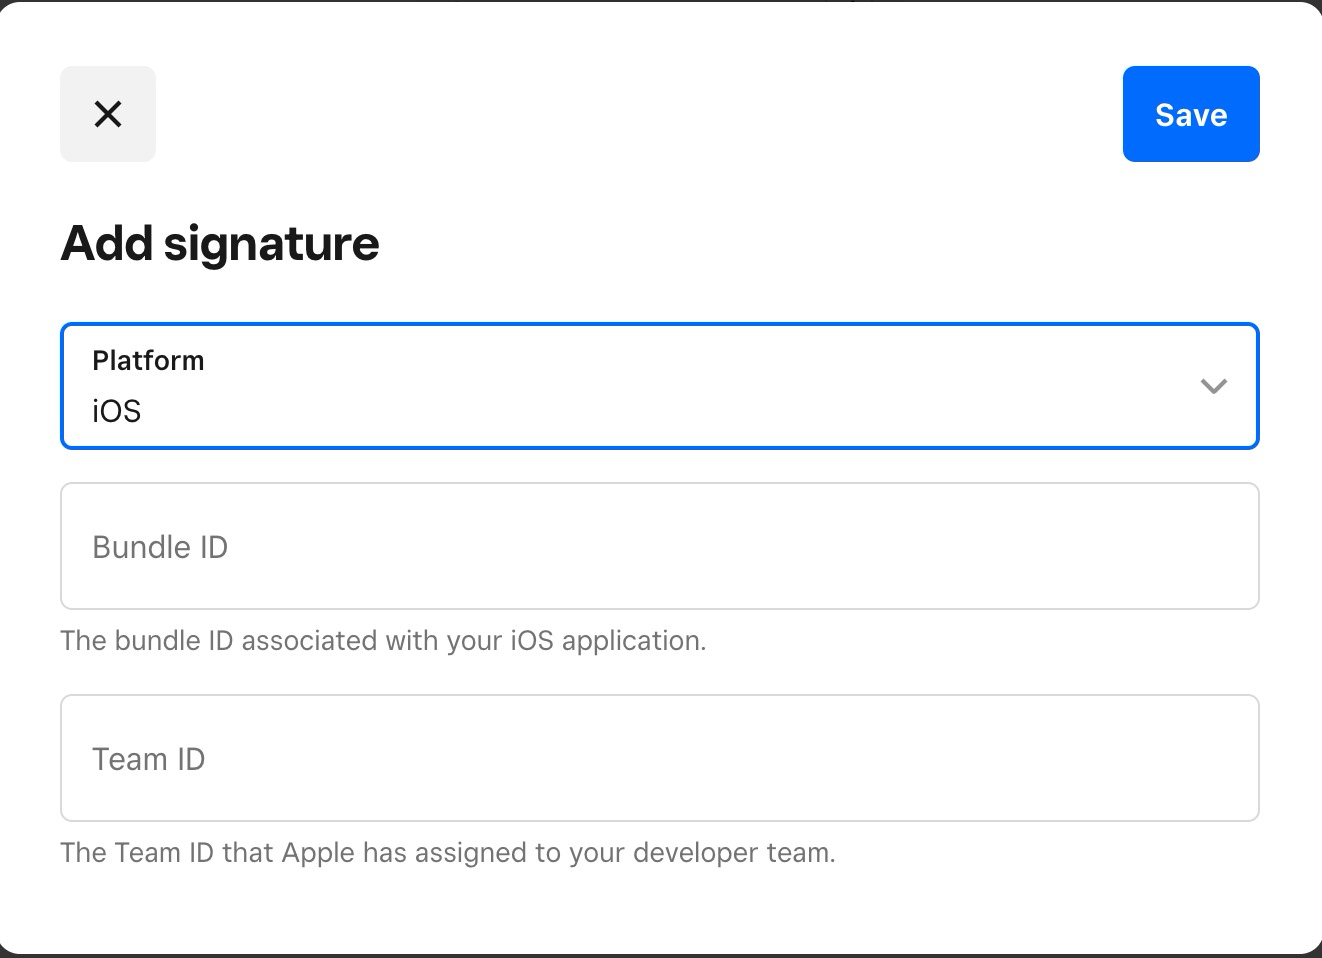This screenshot has height=958, width=1322.
Task: Focus the Bundle ID input field
Action: coord(659,546)
